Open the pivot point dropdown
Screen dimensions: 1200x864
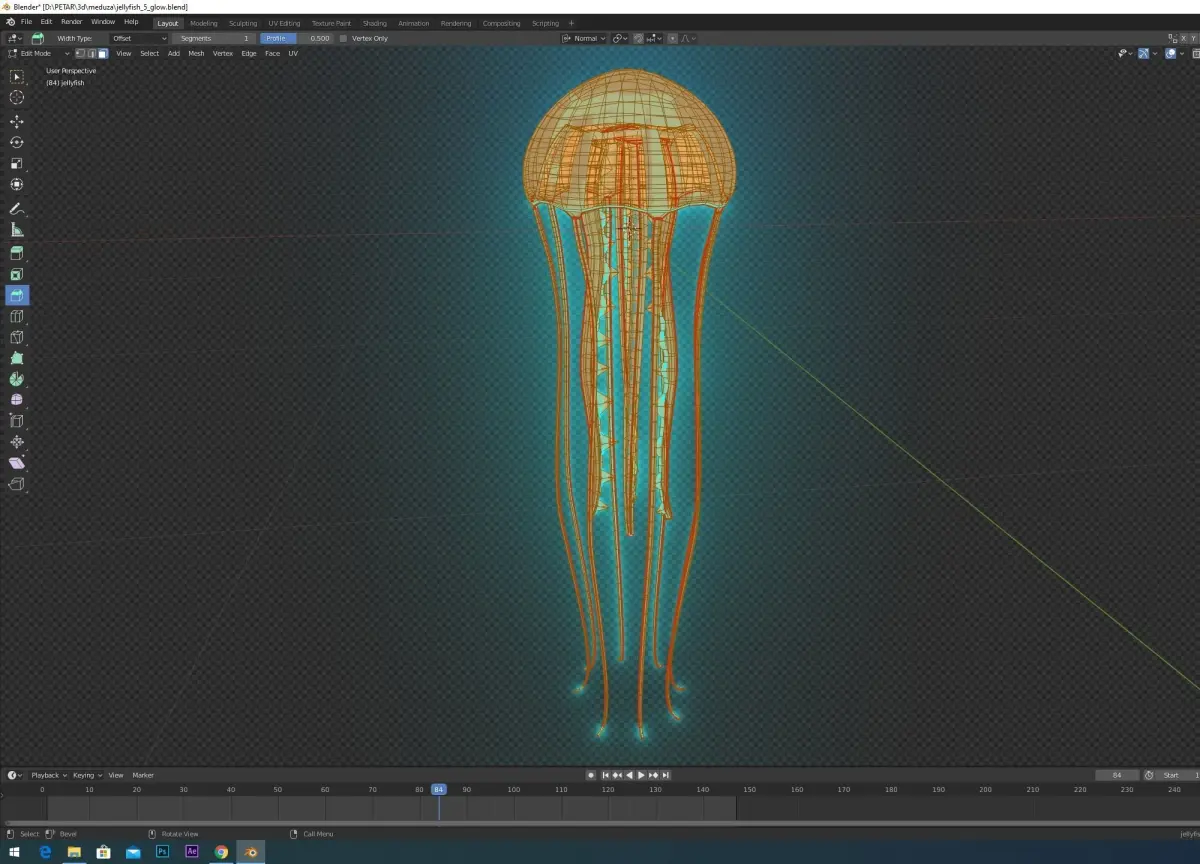coord(619,38)
